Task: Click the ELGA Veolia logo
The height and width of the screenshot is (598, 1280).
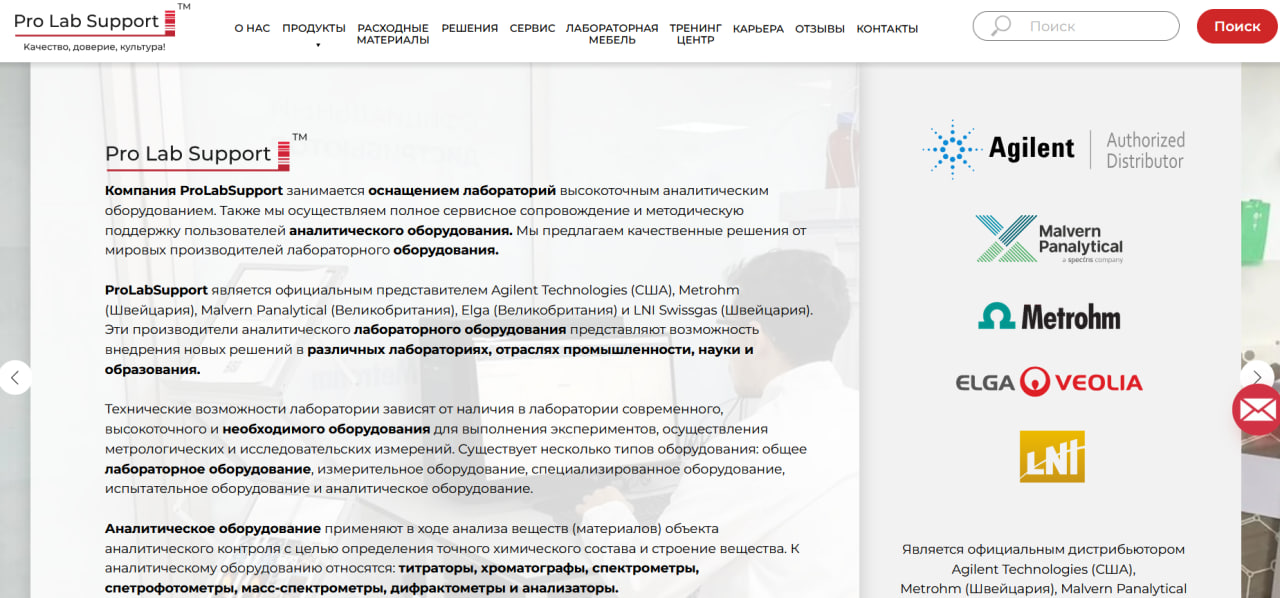Action: click(1049, 381)
